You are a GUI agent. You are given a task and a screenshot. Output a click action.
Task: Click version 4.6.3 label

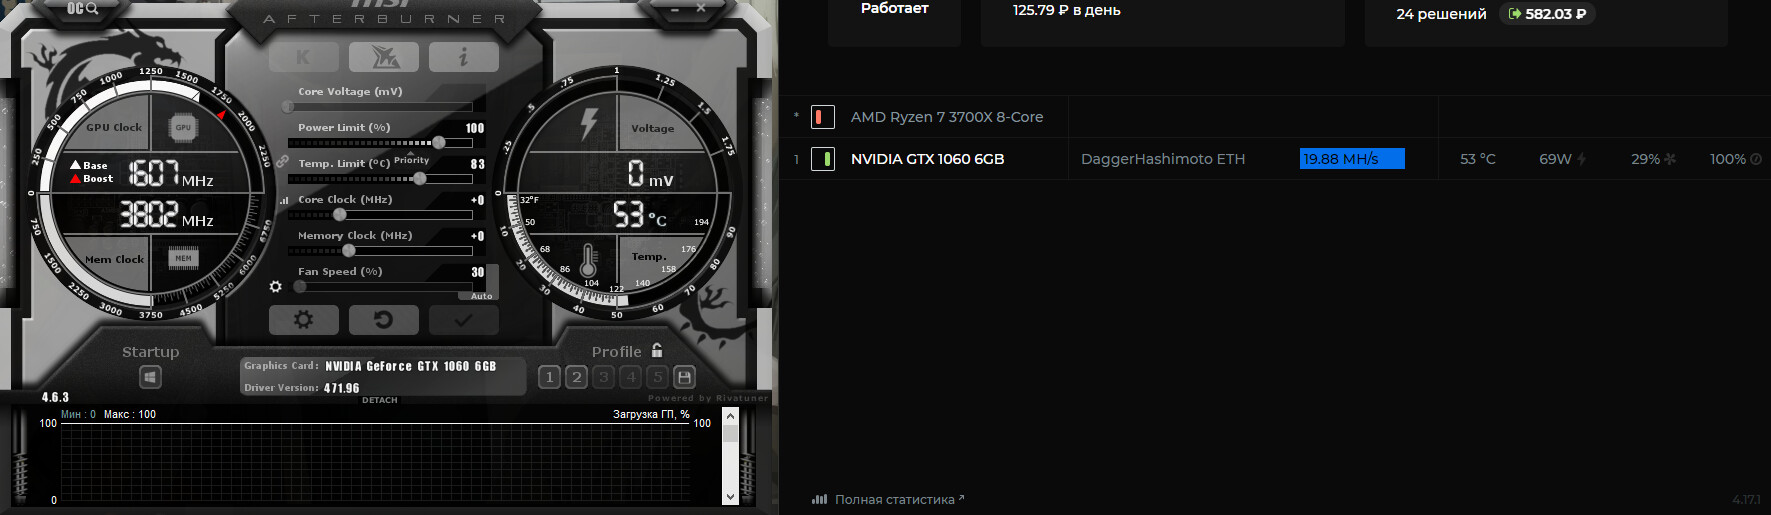55,397
